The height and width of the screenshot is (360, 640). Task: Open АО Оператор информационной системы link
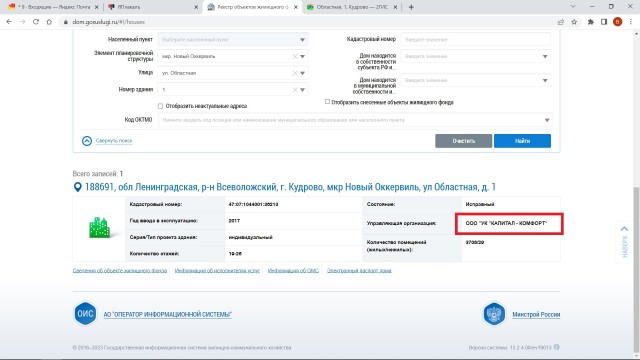[167, 314]
